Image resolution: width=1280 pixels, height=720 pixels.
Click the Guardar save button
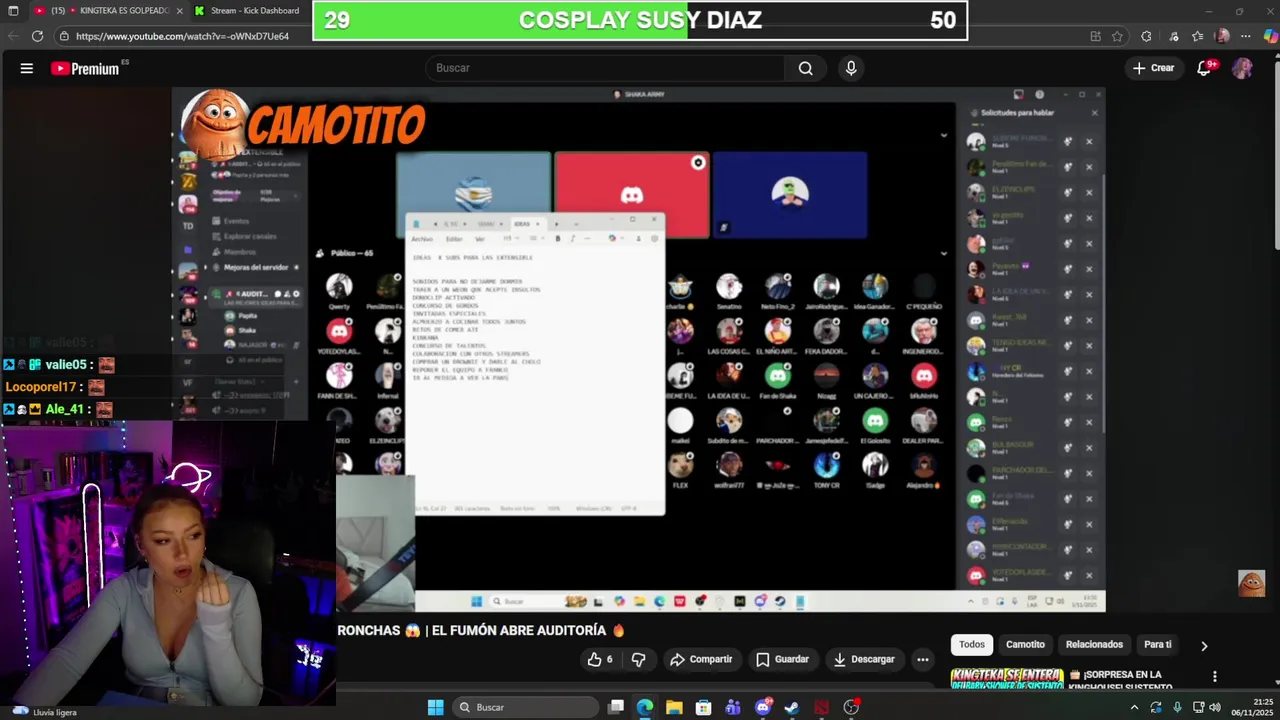(x=782, y=659)
